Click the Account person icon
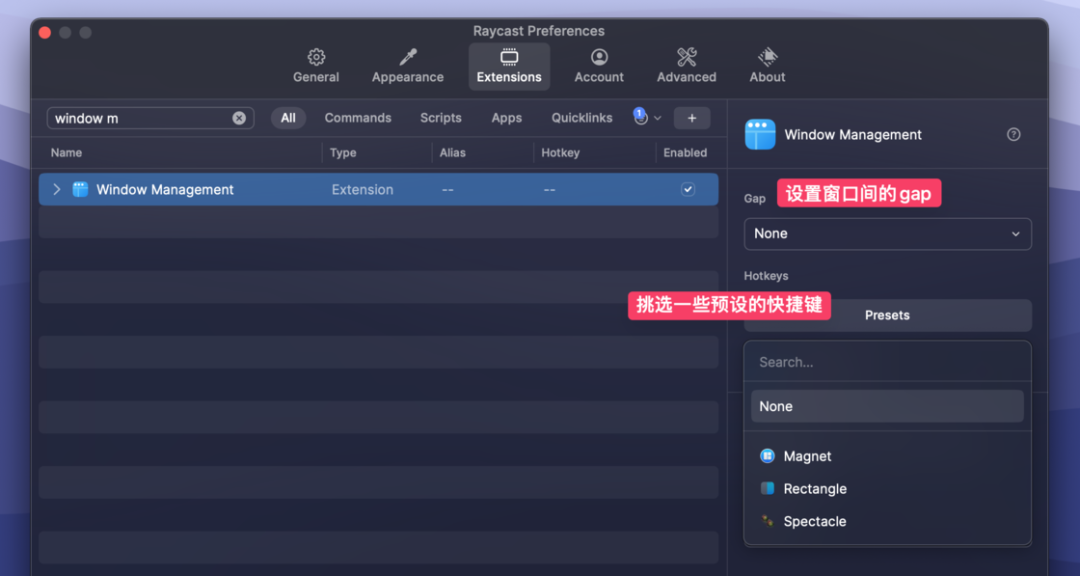This screenshot has height=576, width=1080. 599,56
